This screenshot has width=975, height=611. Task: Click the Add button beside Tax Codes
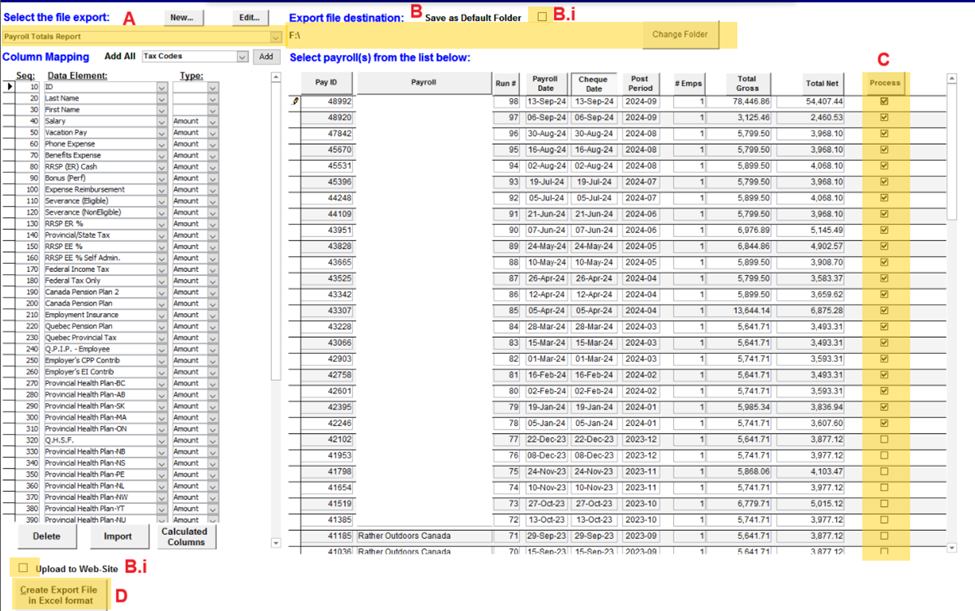[x=266, y=57]
